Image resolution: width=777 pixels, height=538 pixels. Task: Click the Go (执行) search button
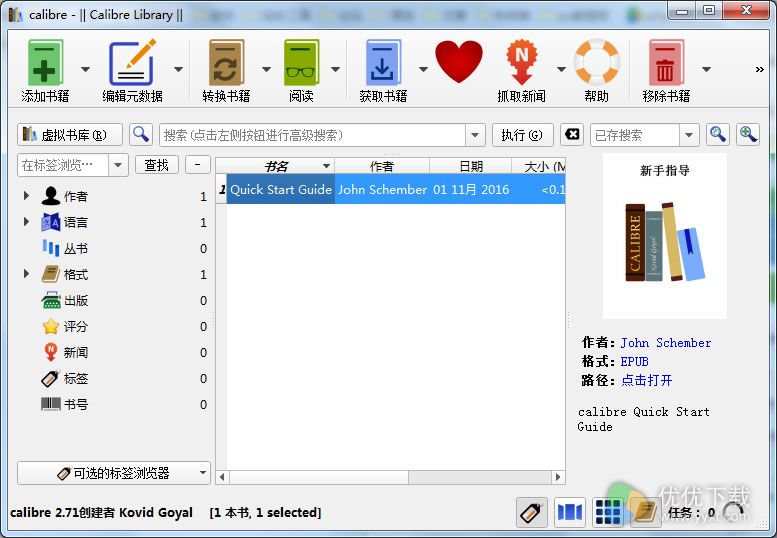522,135
